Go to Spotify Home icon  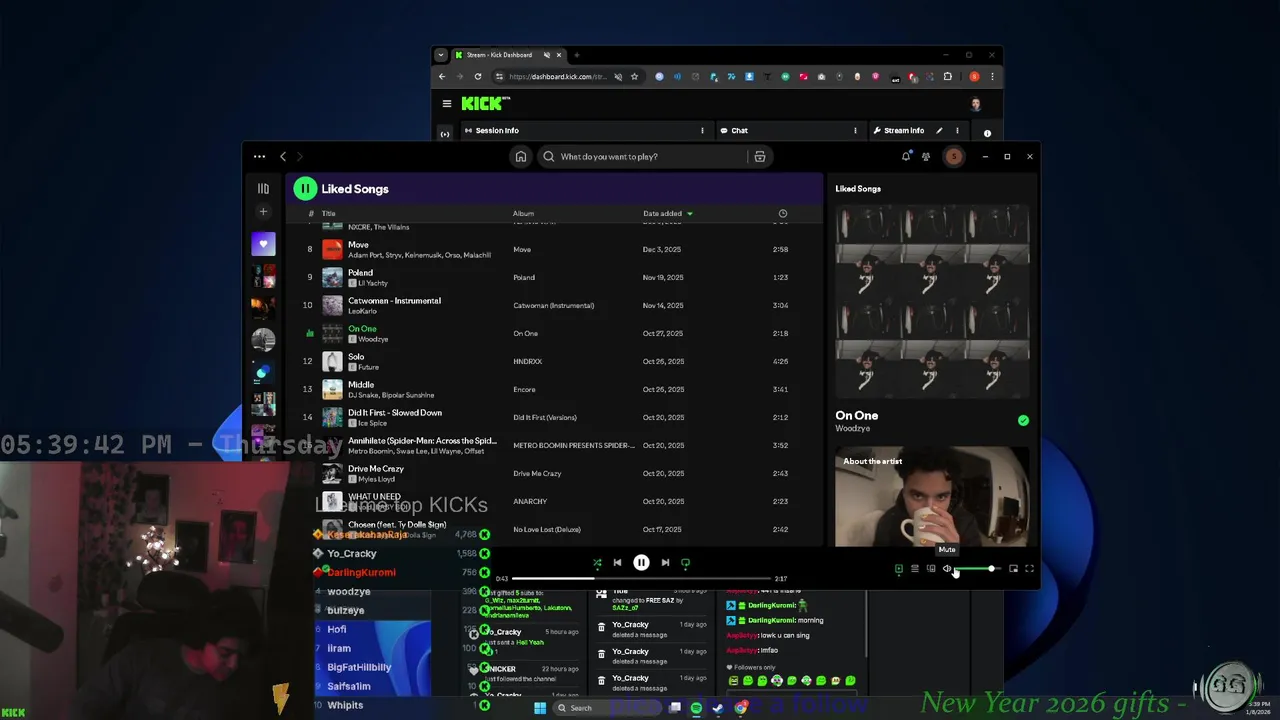(520, 157)
